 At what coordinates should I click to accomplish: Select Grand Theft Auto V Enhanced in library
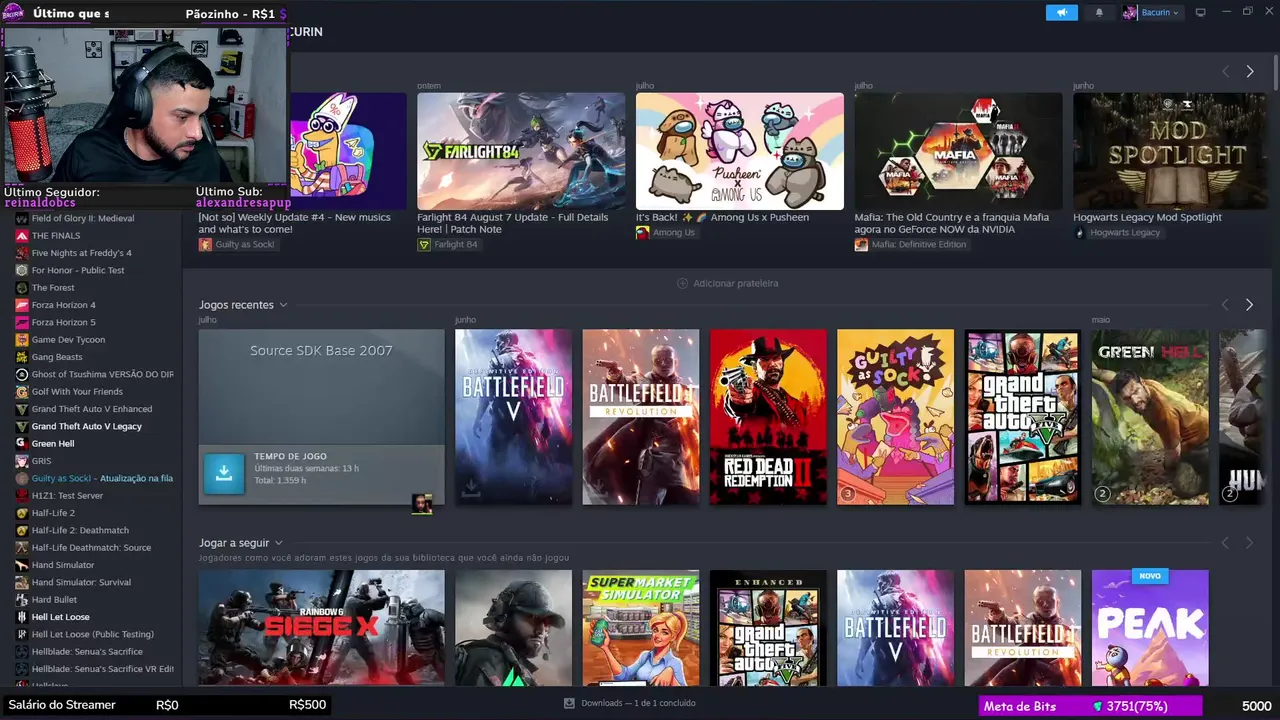pyautogui.click(x=91, y=409)
